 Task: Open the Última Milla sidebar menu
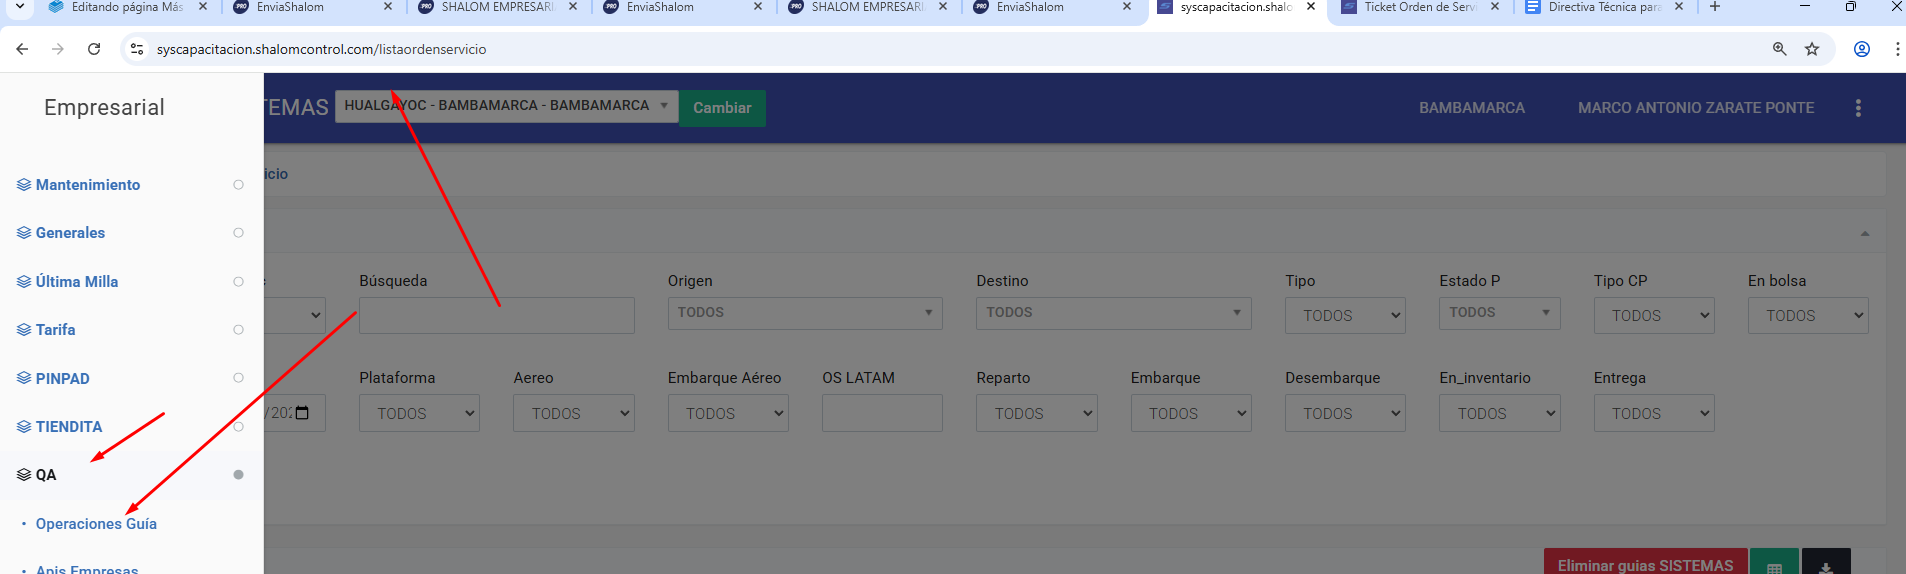coord(77,282)
